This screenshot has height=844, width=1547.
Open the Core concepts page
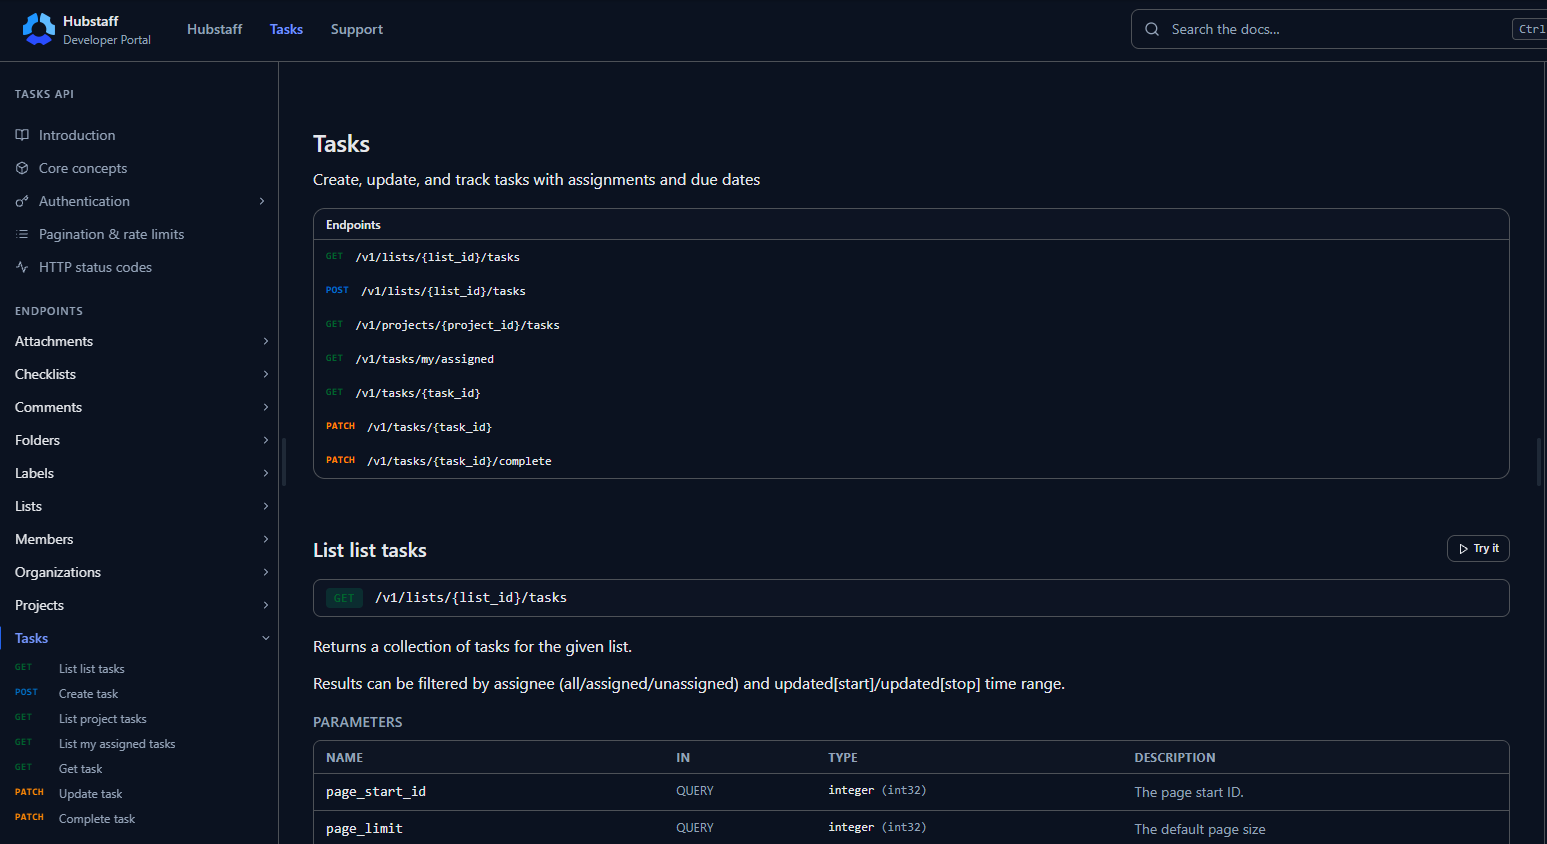[x=83, y=168]
